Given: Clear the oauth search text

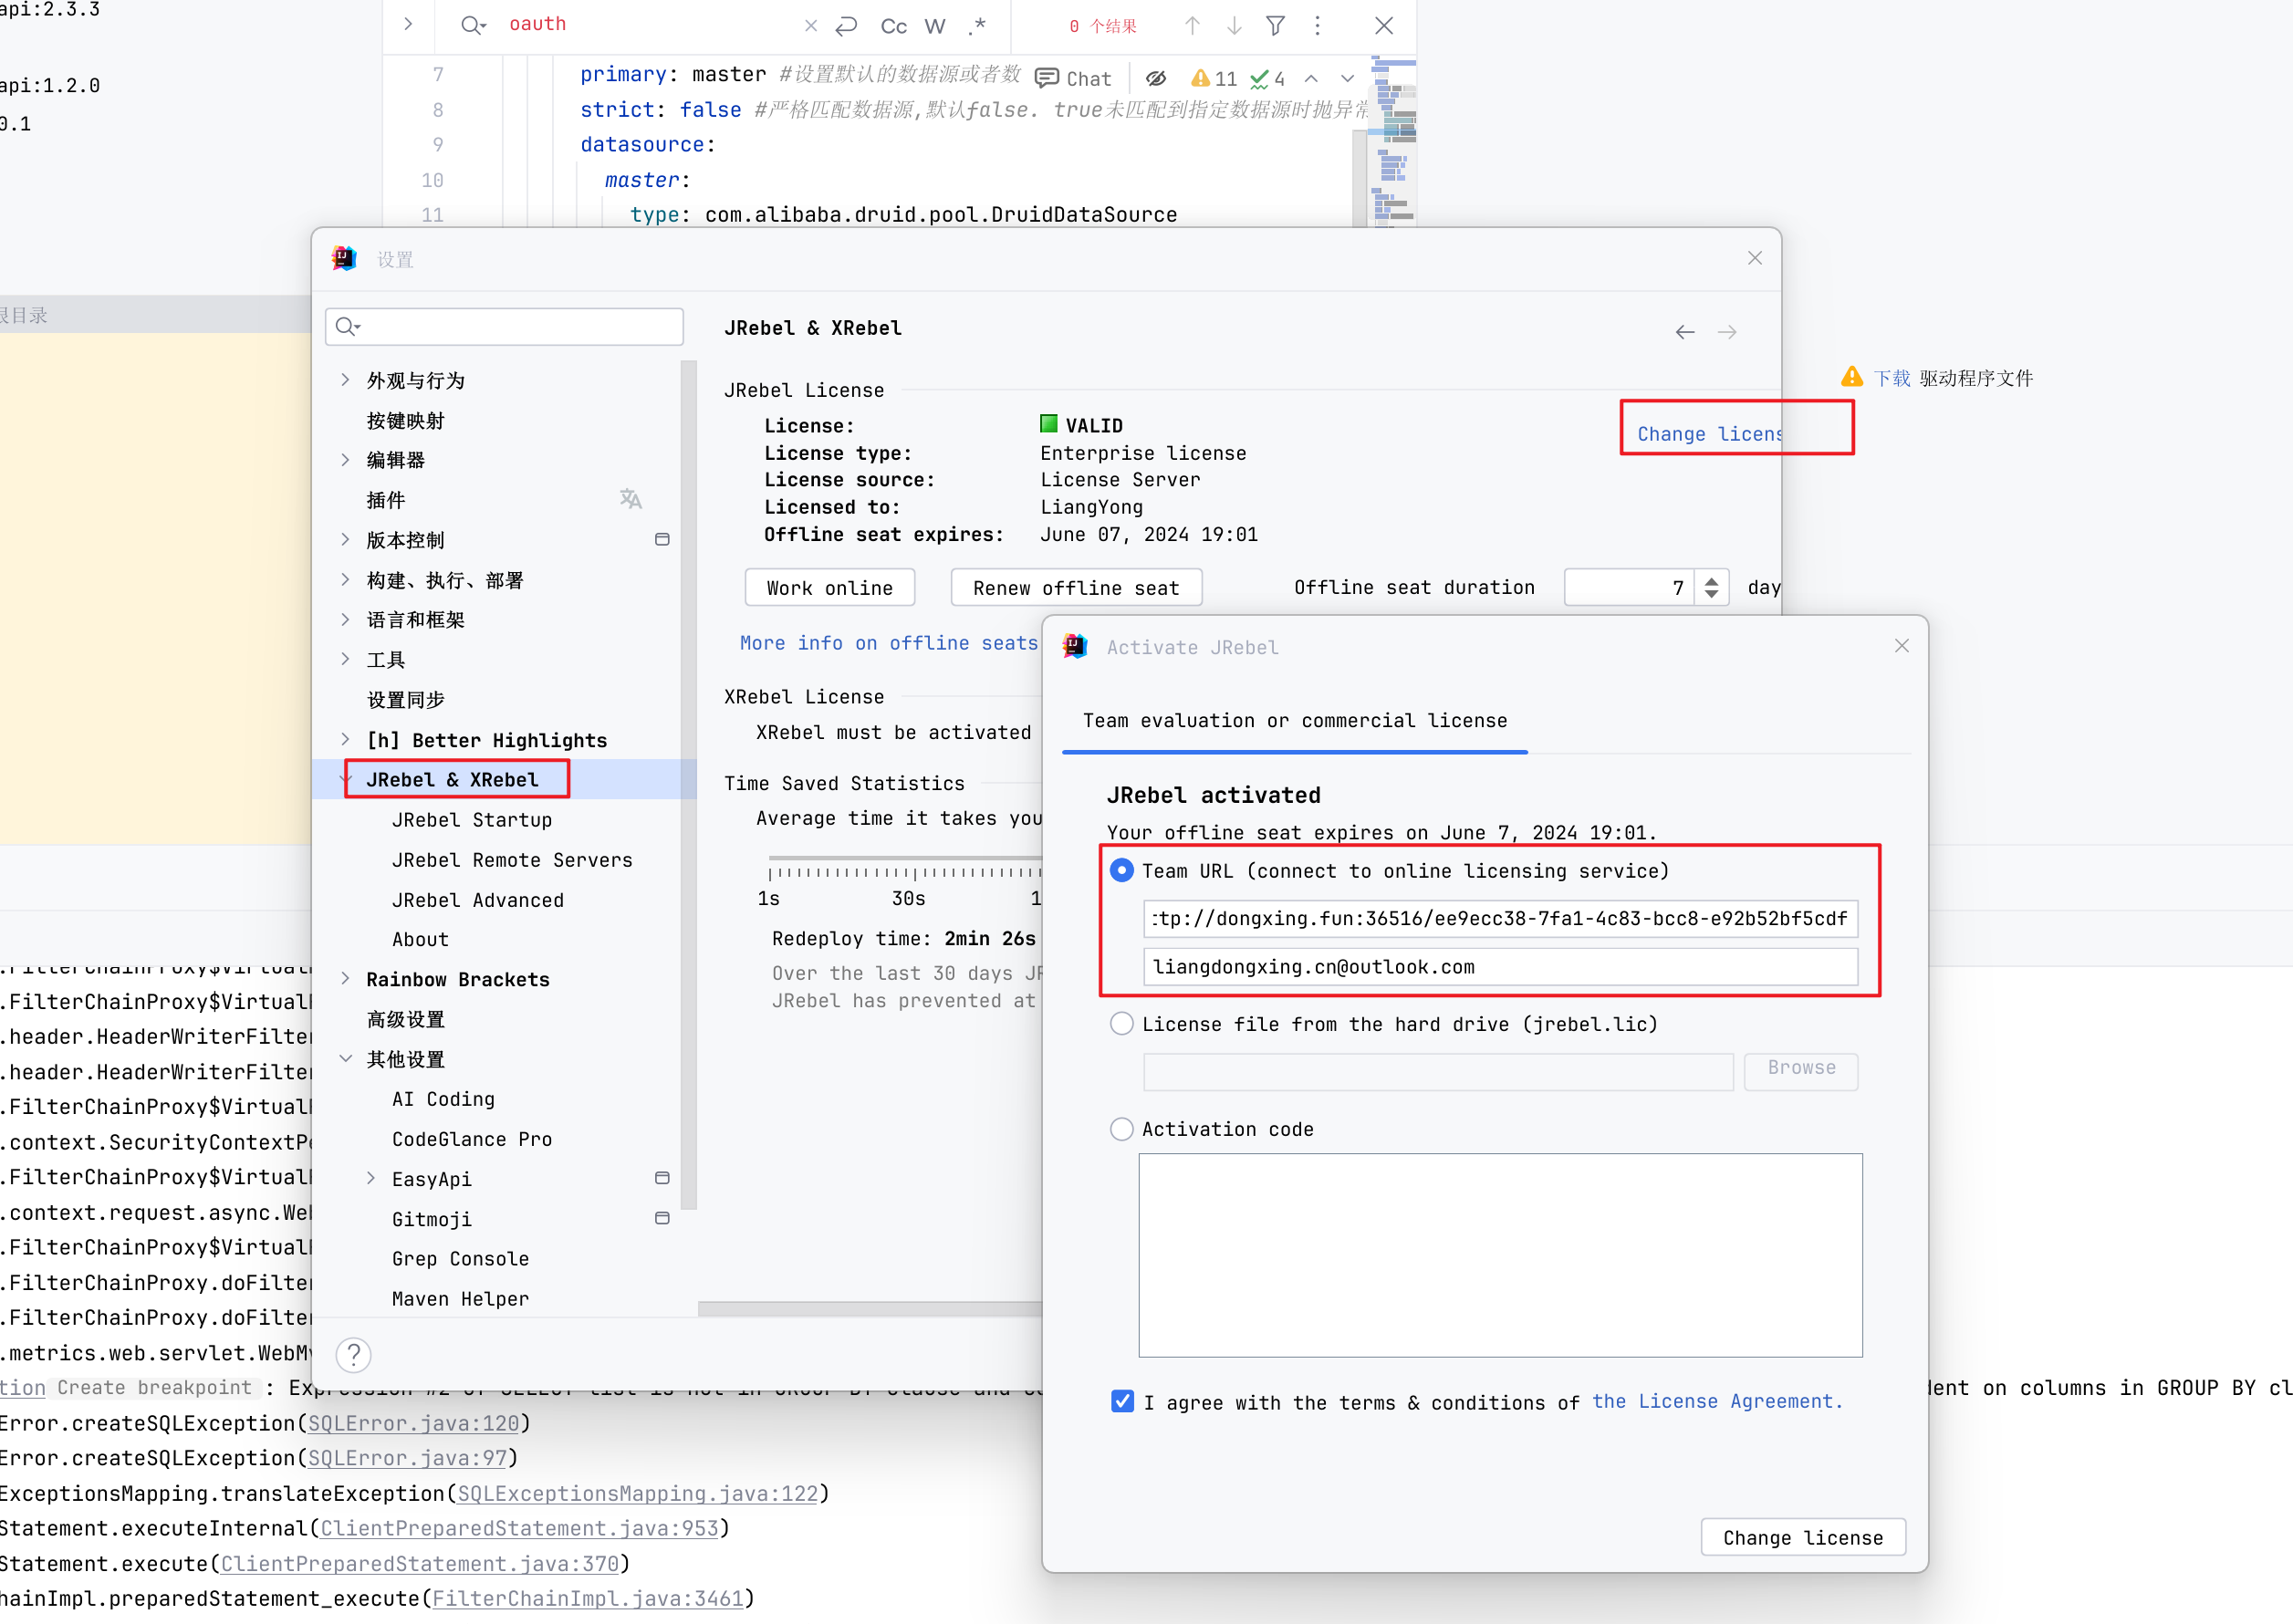Looking at the screenshot, I should tap(810, 26).
